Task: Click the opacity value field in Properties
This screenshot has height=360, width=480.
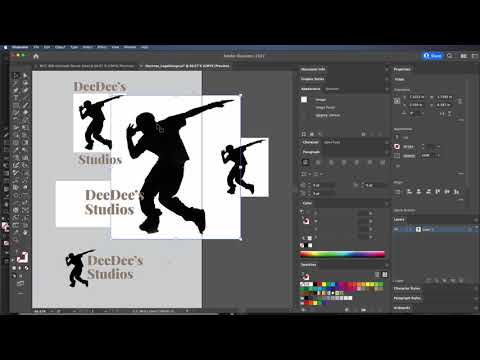Action: [428, 155]
